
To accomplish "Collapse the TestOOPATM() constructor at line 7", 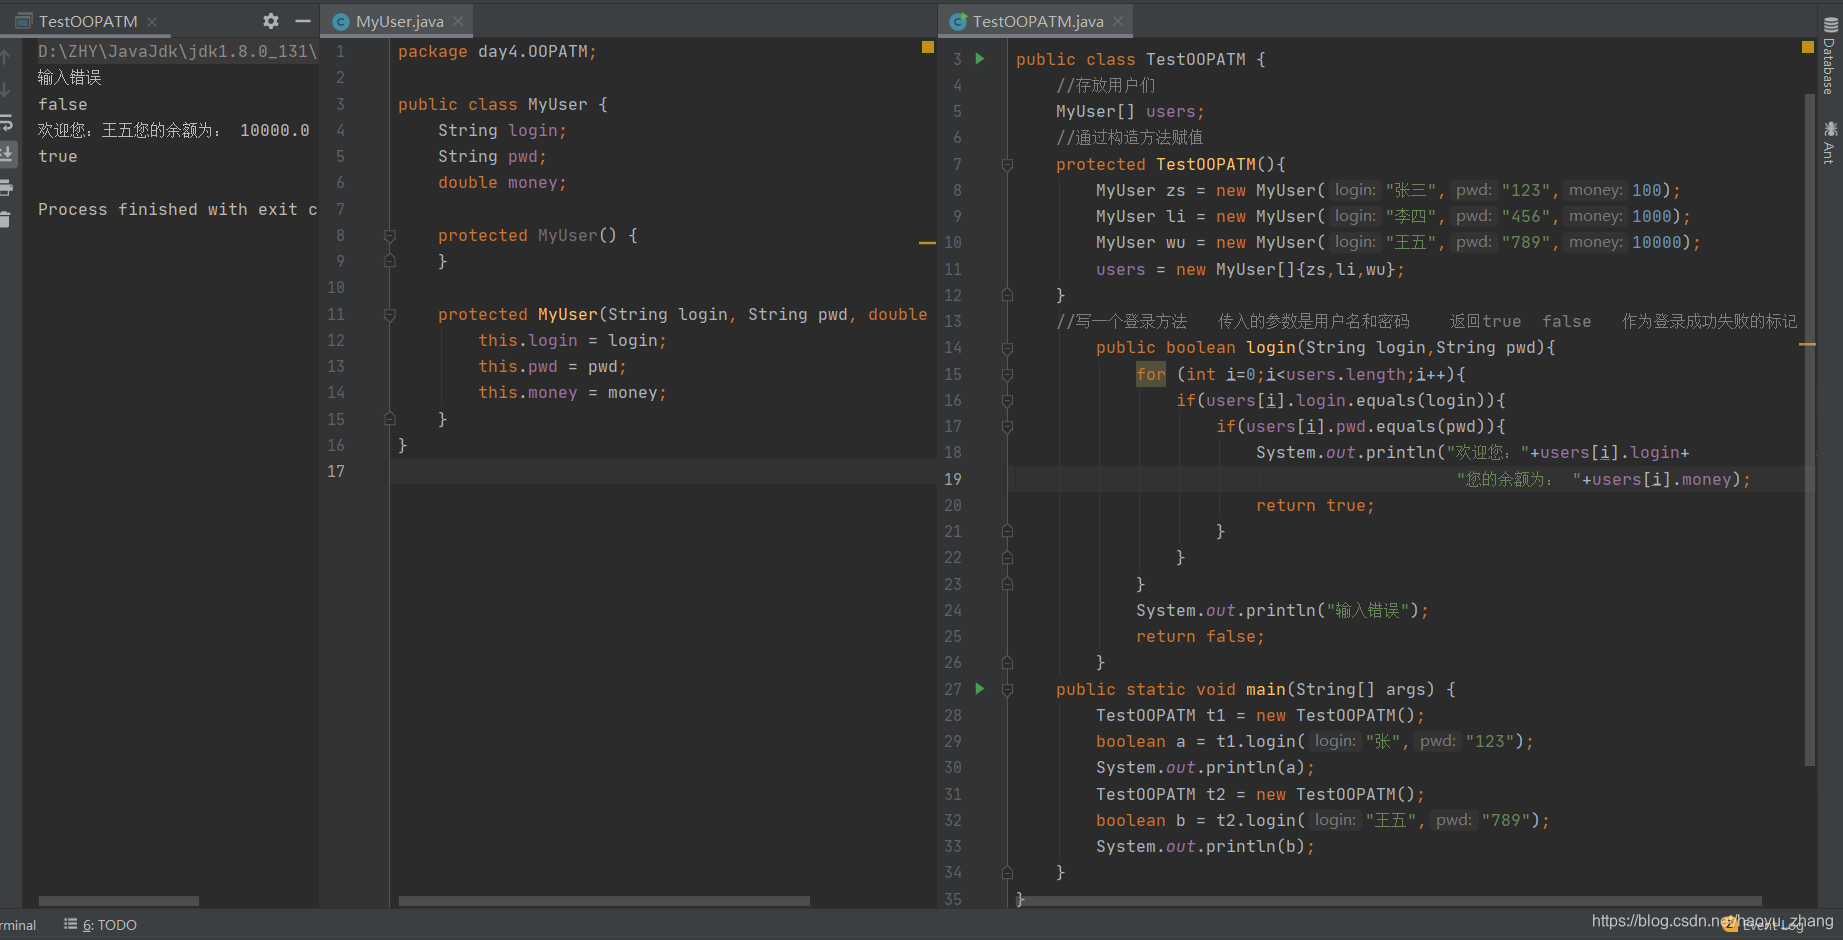I will (x=1007, y=165).
